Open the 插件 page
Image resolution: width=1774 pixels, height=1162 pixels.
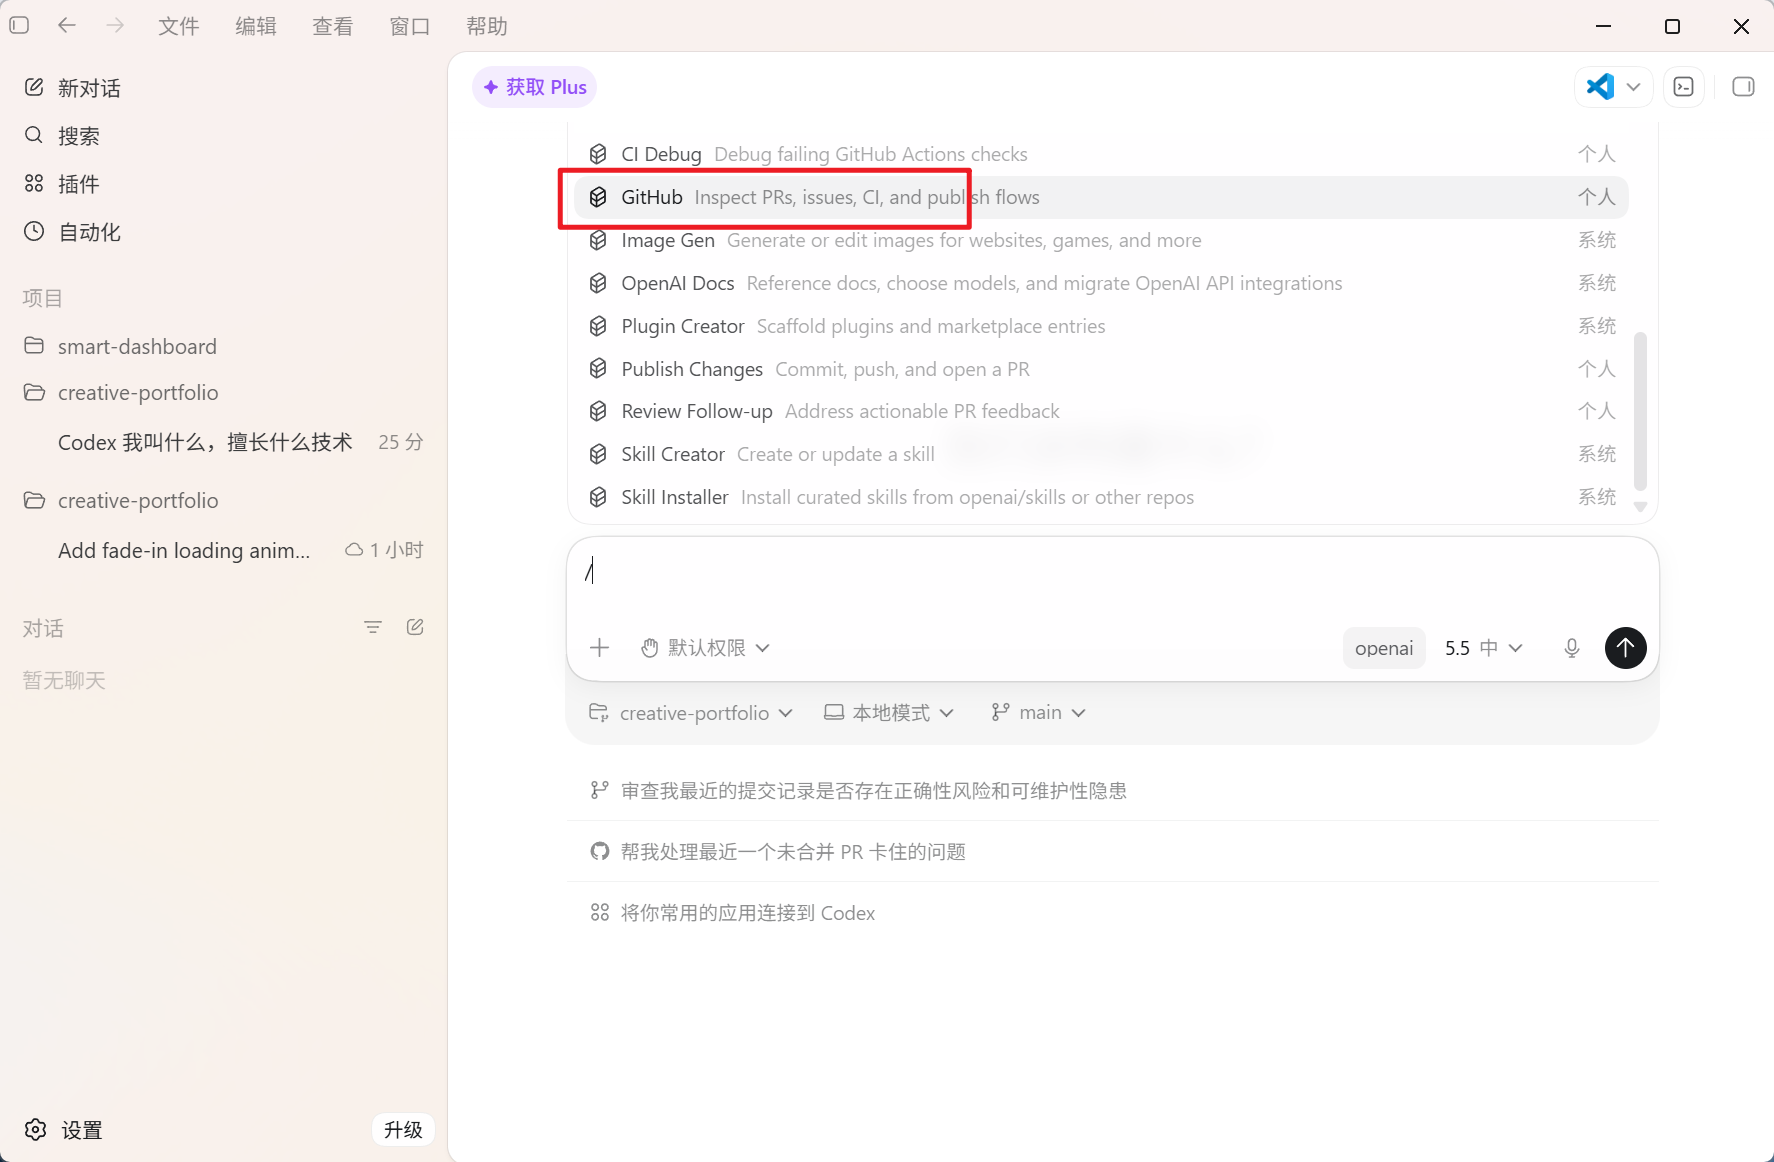pos(224,184)
